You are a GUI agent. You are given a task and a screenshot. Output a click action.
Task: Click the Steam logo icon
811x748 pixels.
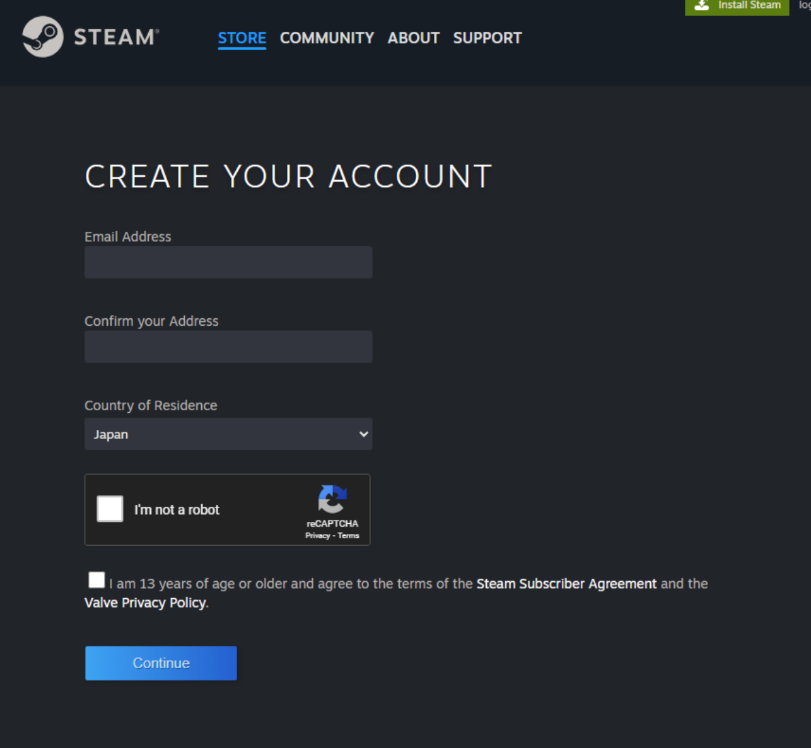coord(43,37)
